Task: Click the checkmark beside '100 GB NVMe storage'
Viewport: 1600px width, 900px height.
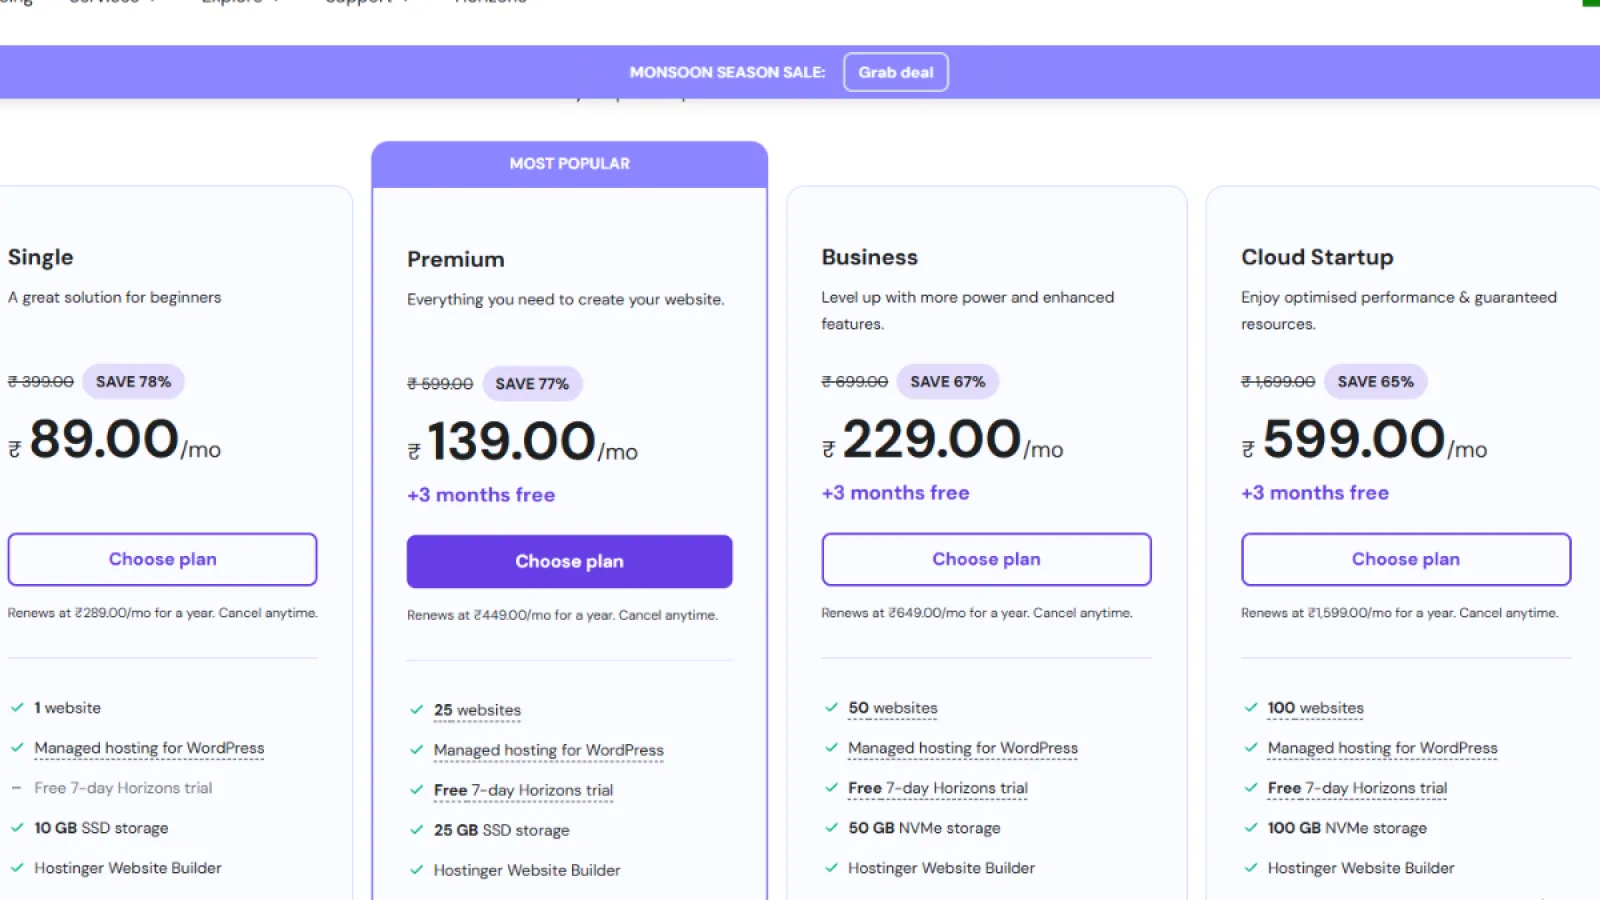Action: (x=1250, y=828)
